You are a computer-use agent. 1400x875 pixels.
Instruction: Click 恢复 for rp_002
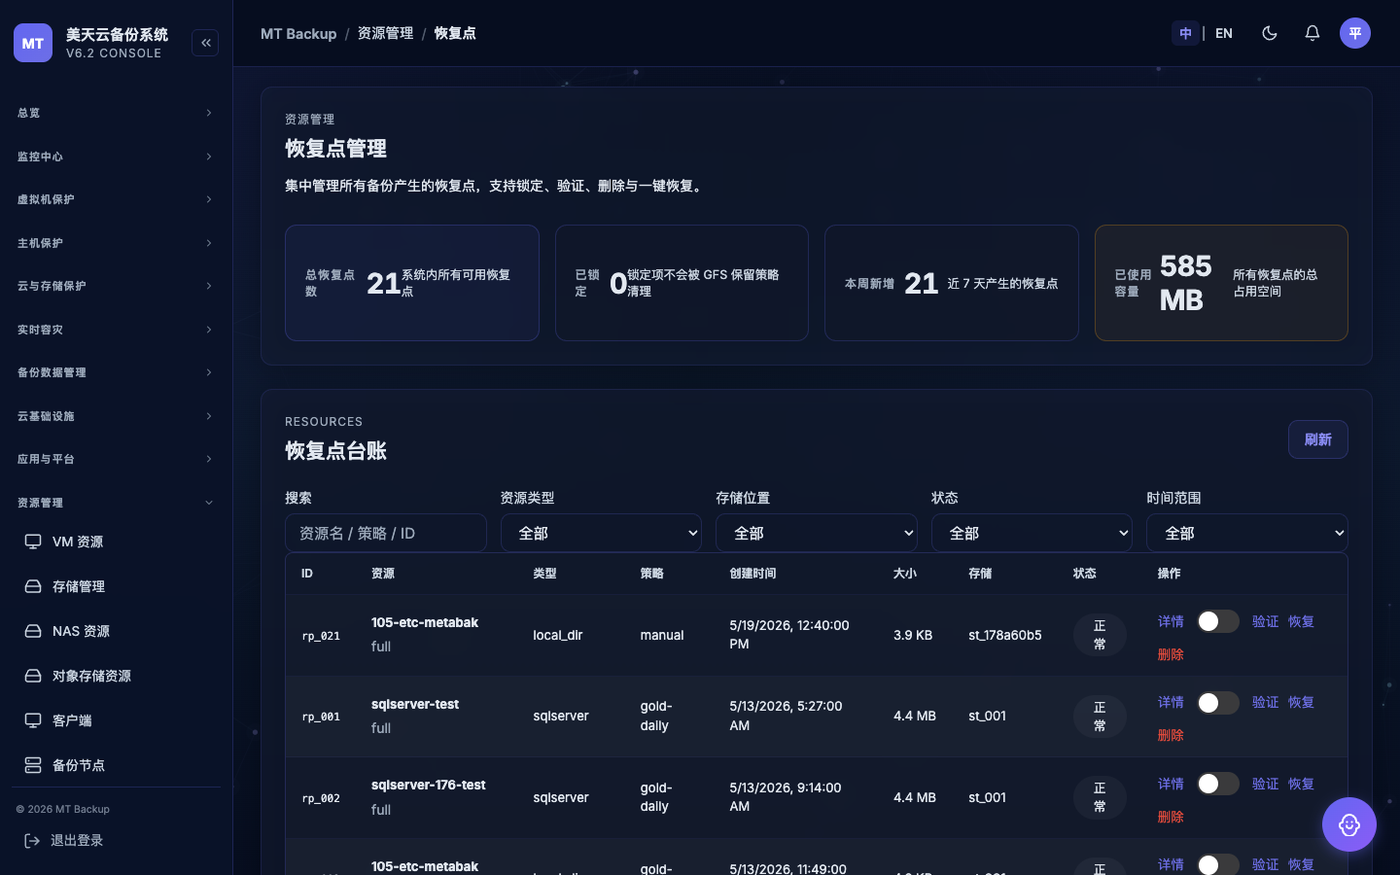(x=1301, y=783)
